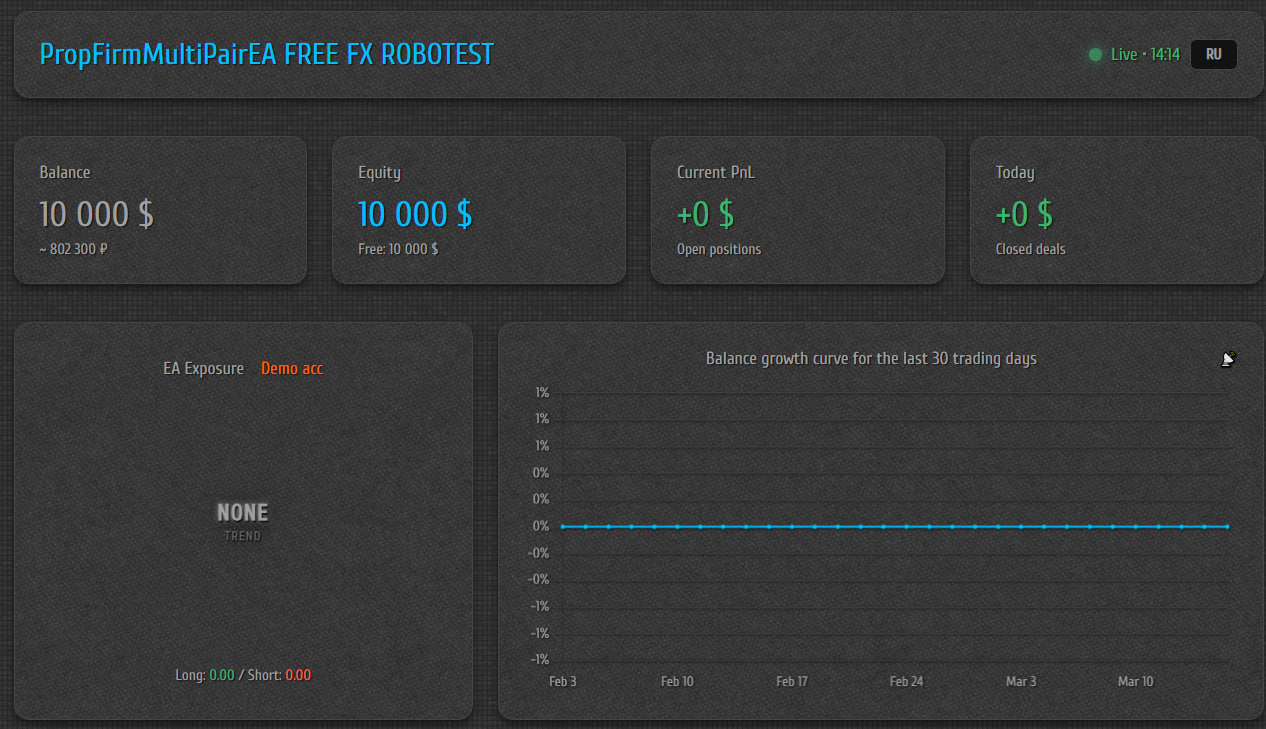The height and width of the screenshot is (729, 1266).
Task: Click the Current PnL +0 $ value
Action: (x=705, y=214)
